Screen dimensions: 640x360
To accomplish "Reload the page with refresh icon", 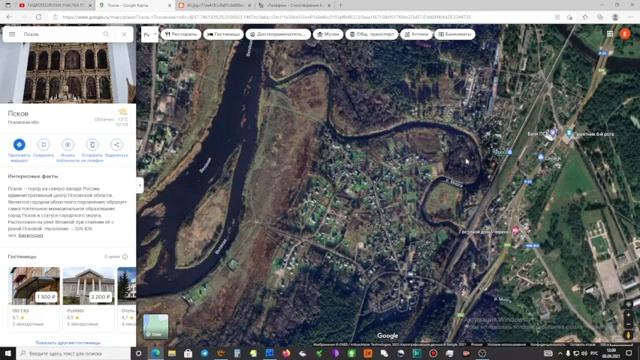I will point(39,17).
